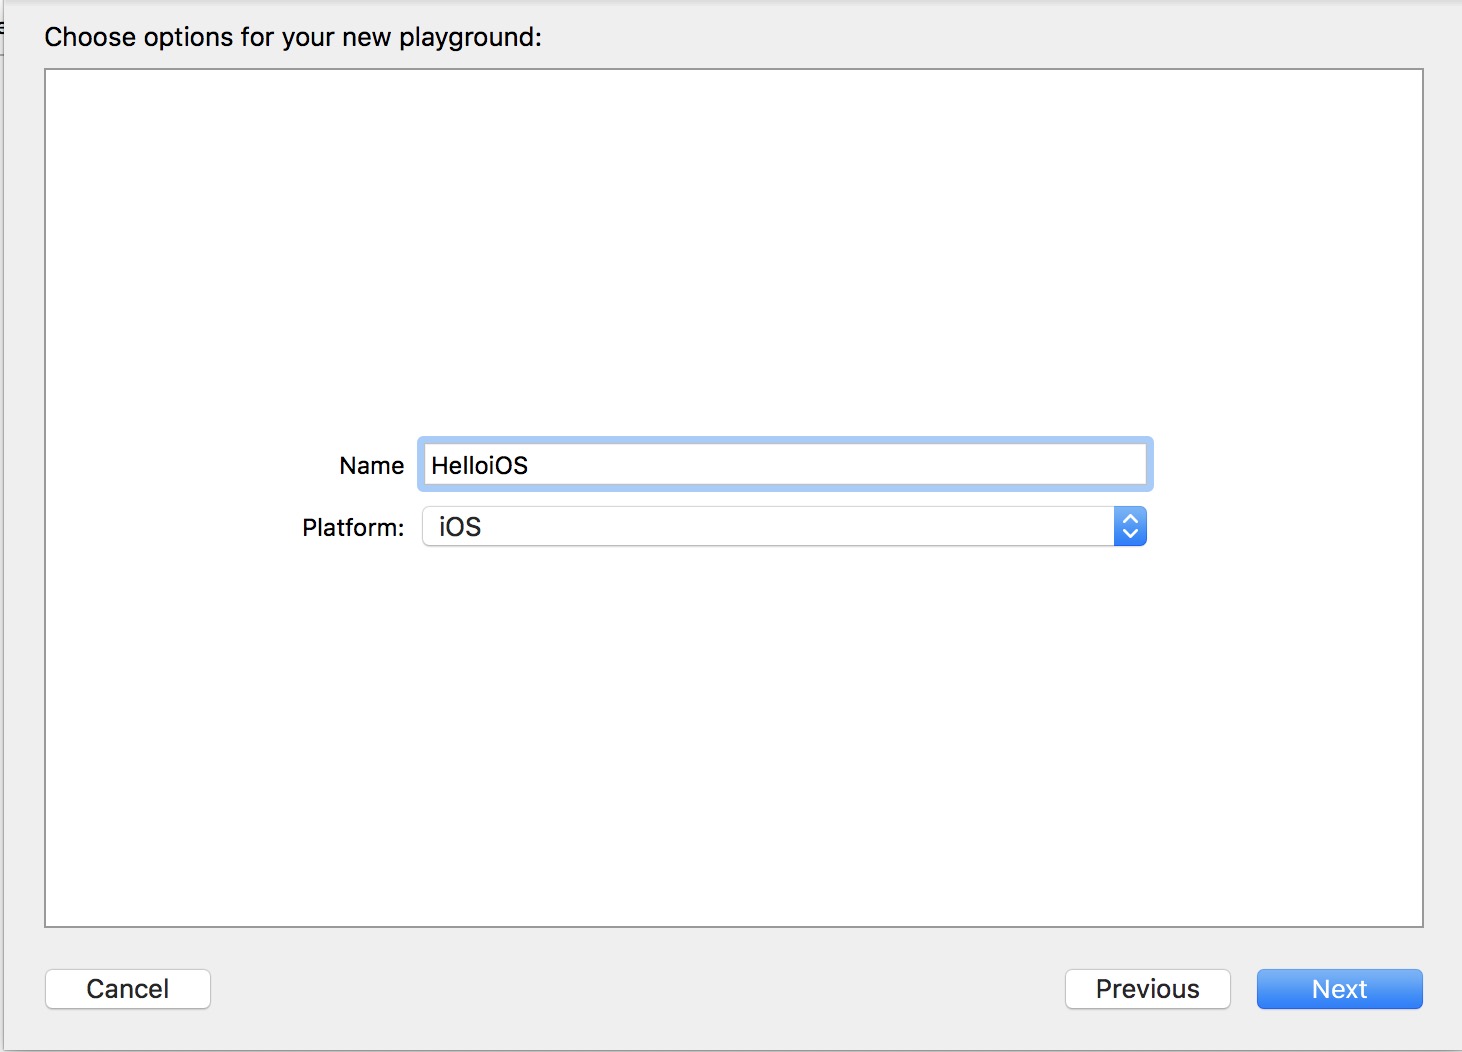Click the "Choose options for your new playground" heading
The width and height of the screenshot is (1462, 1052).
click(x=292, y=37)
